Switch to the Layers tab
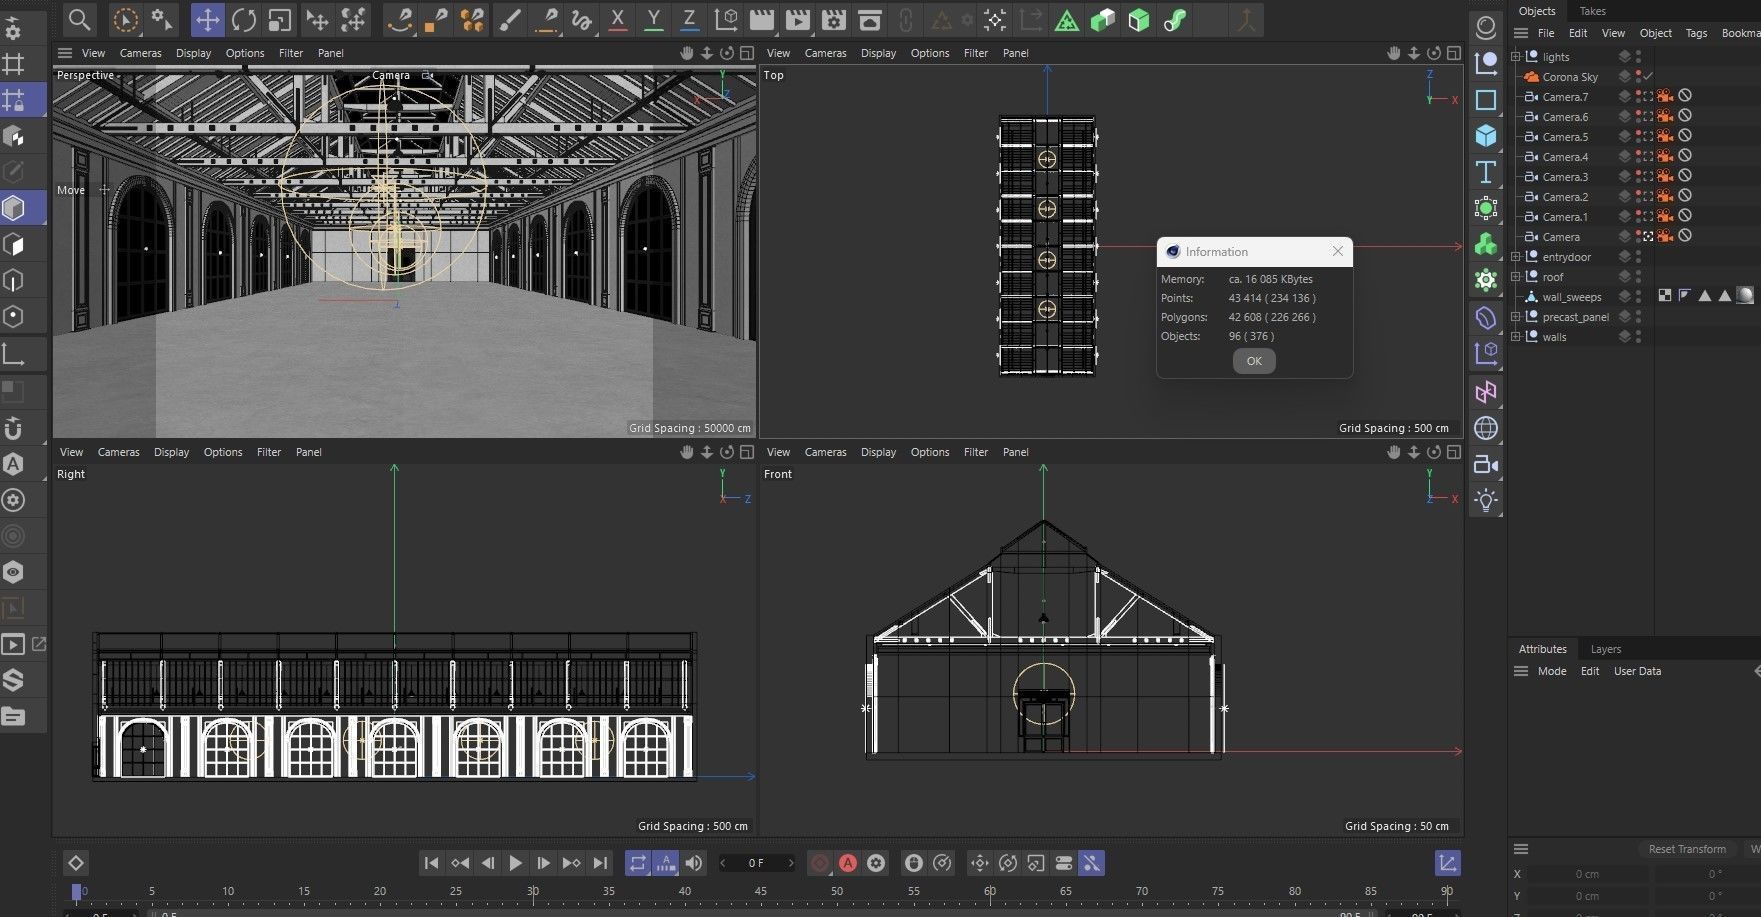1761x917 pixels. click(1605, 649)
